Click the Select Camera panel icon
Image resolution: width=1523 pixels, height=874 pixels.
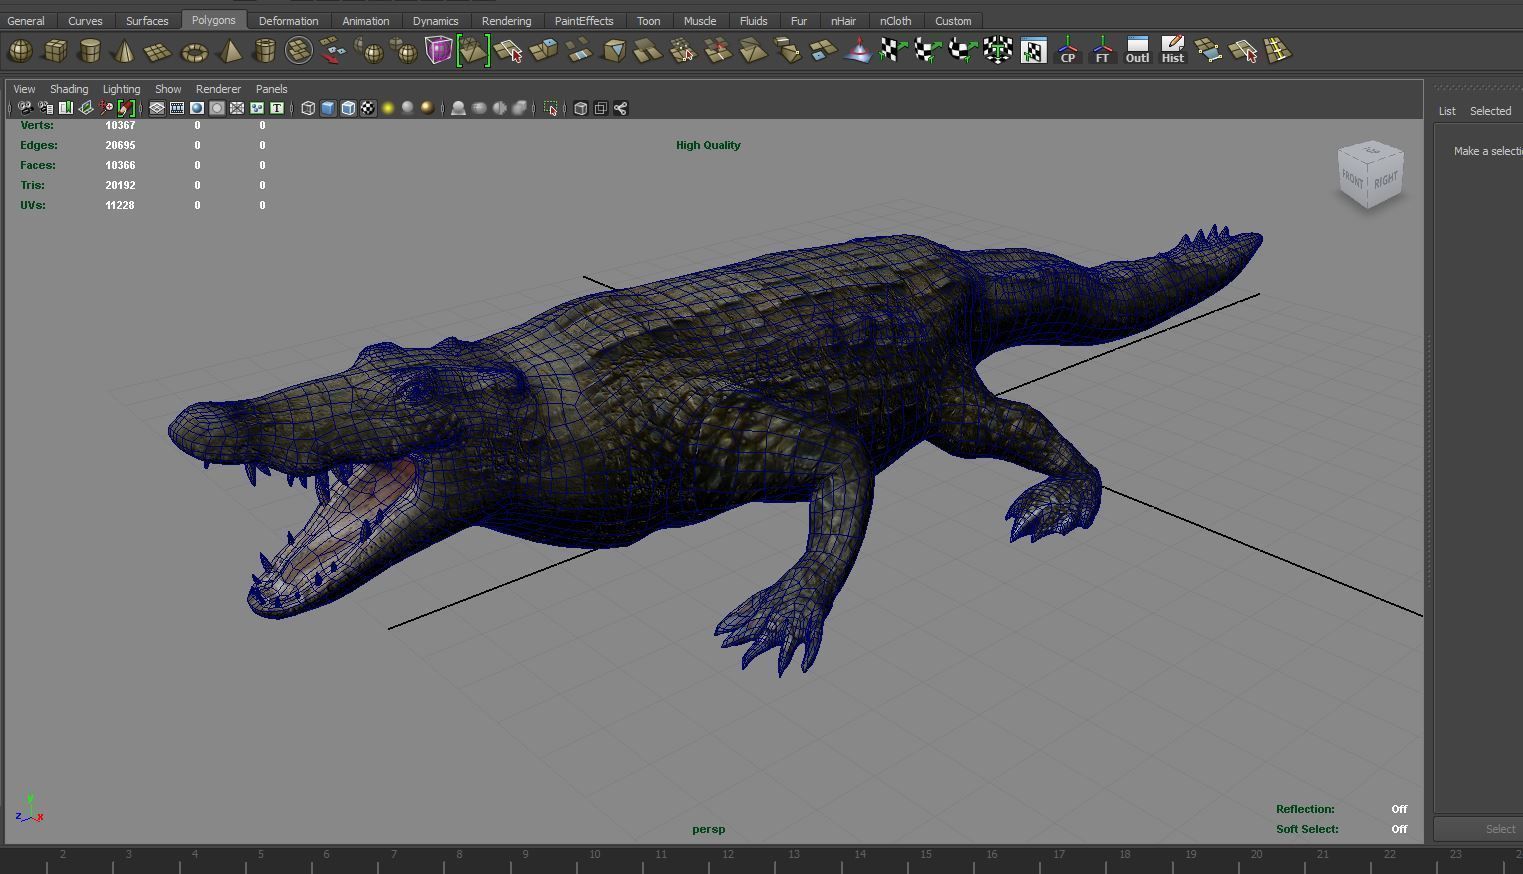pos(25,108)
